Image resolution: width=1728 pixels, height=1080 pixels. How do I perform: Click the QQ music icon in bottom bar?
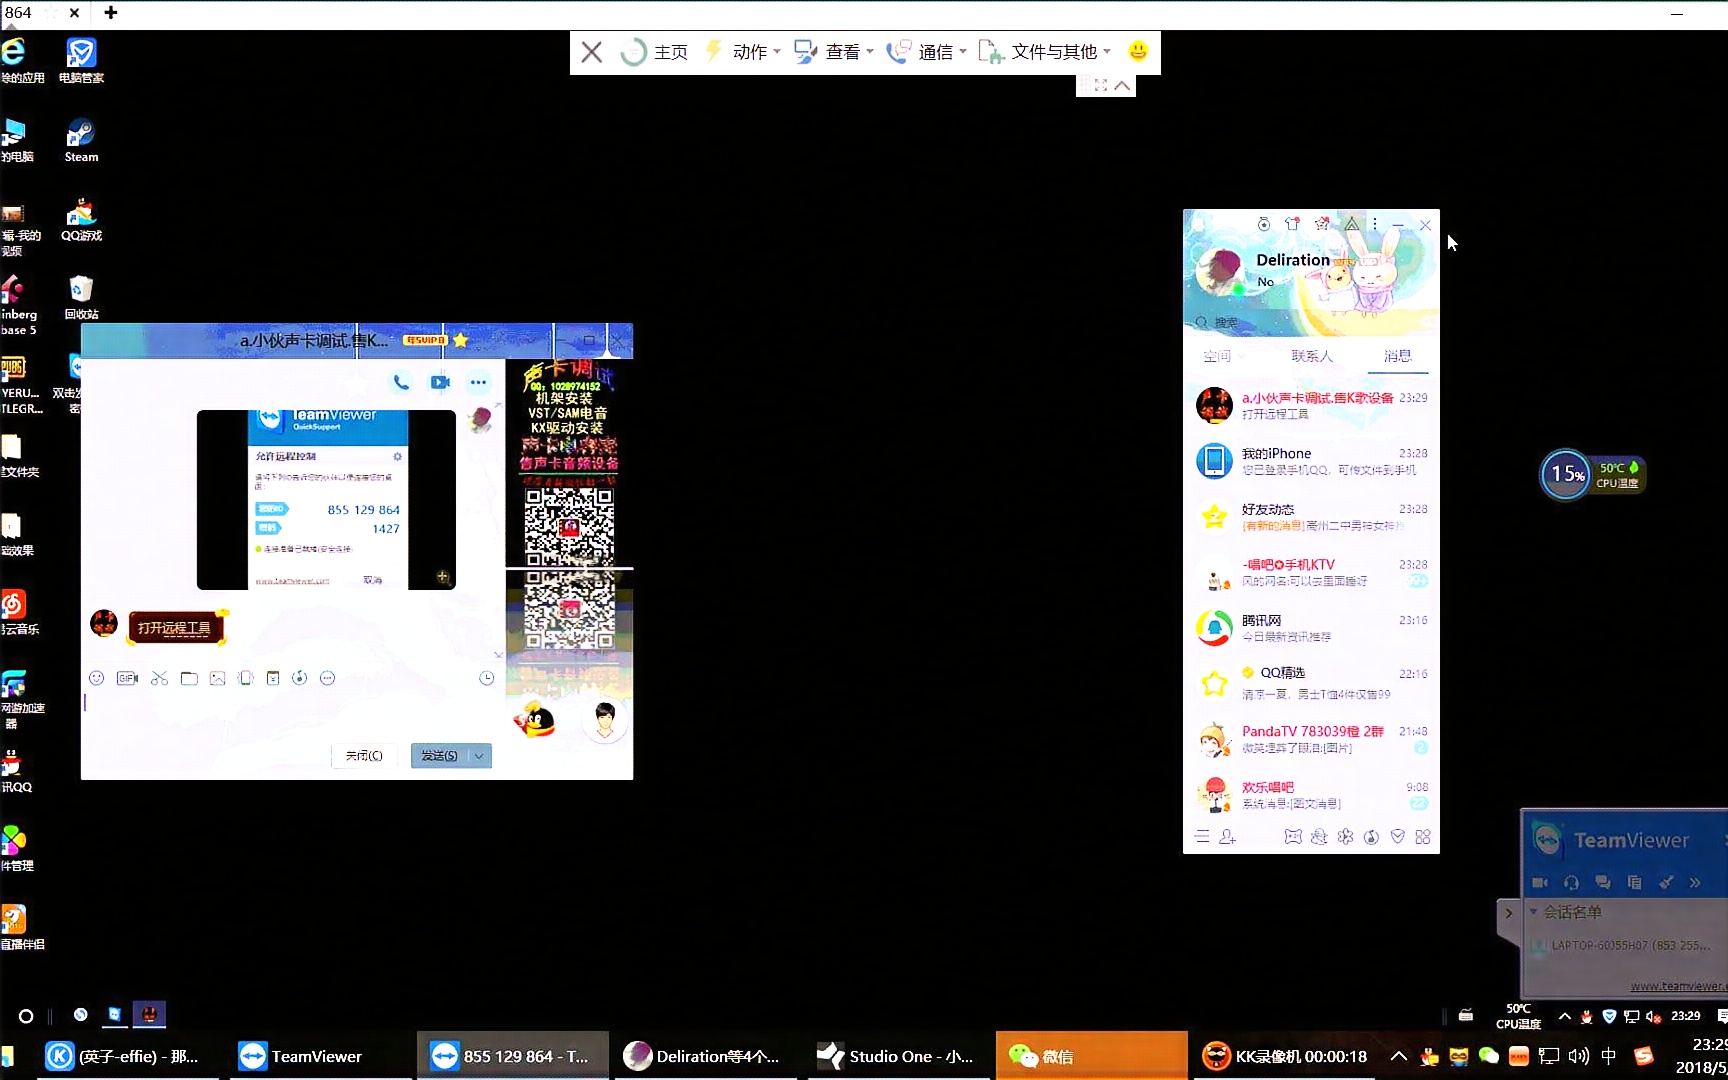pos(1371,836)
